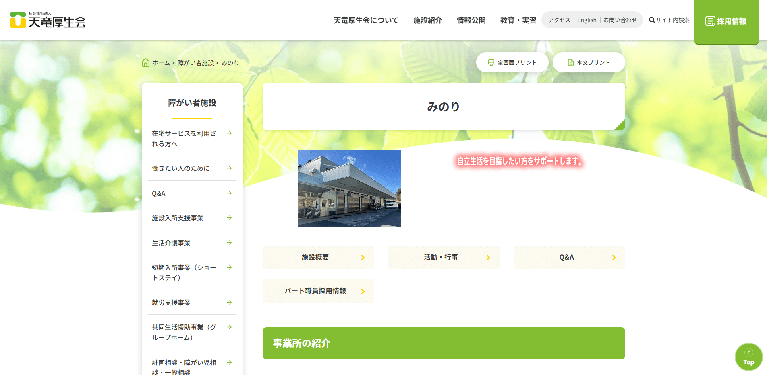Image resolution: width=767 pixels, height=375 pixels.
Task: Open the facility building photo
Action: tap(349, 188)
